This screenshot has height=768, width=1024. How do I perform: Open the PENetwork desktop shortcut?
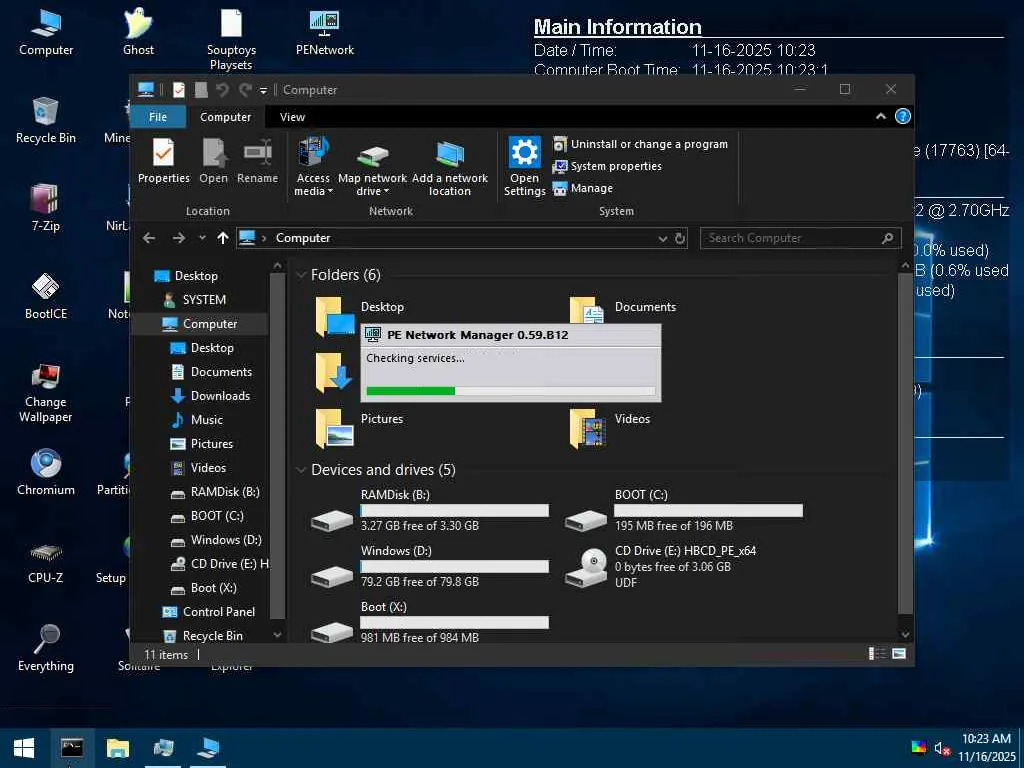coord(325,33)
